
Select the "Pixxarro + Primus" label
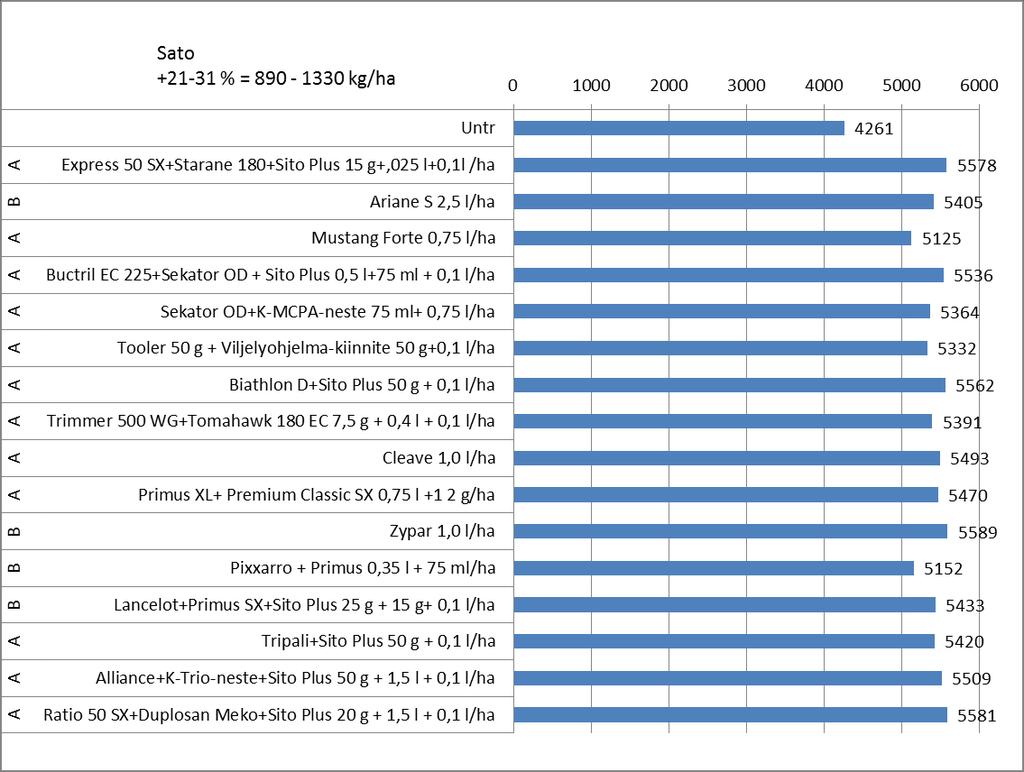point(296,568)
